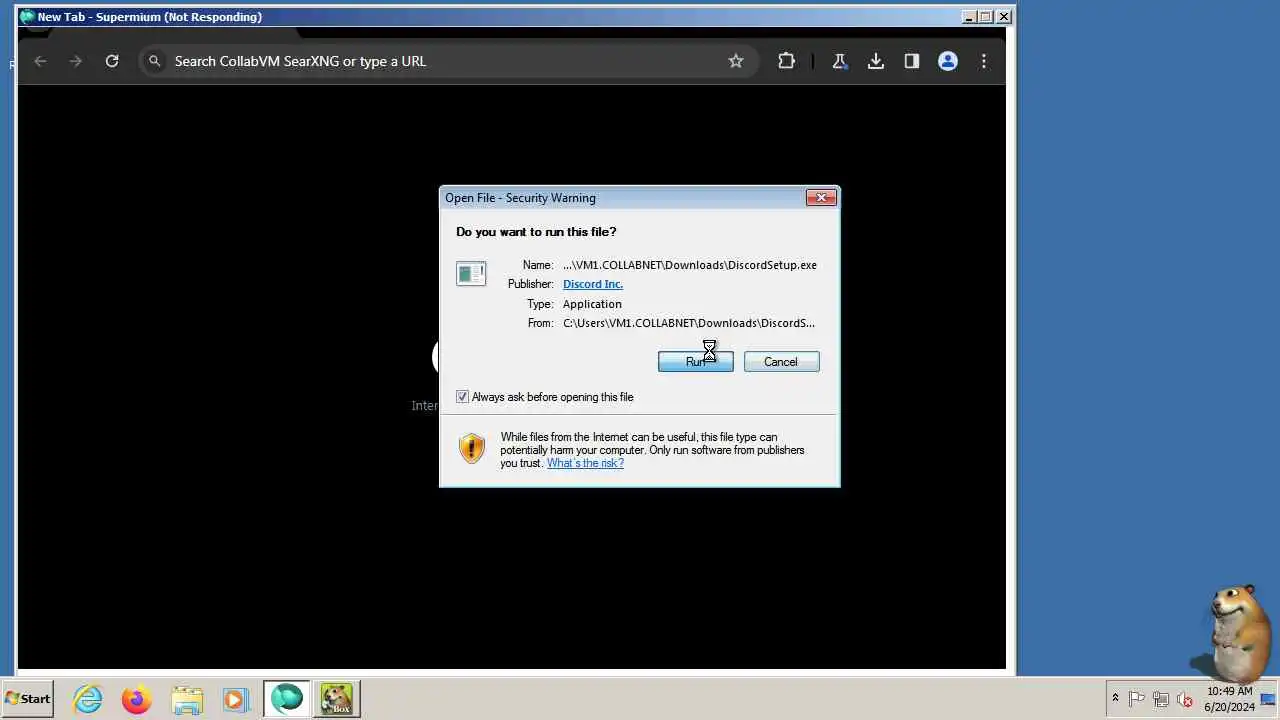Click the shield warning icon in dialog

[x=471, y=448]
